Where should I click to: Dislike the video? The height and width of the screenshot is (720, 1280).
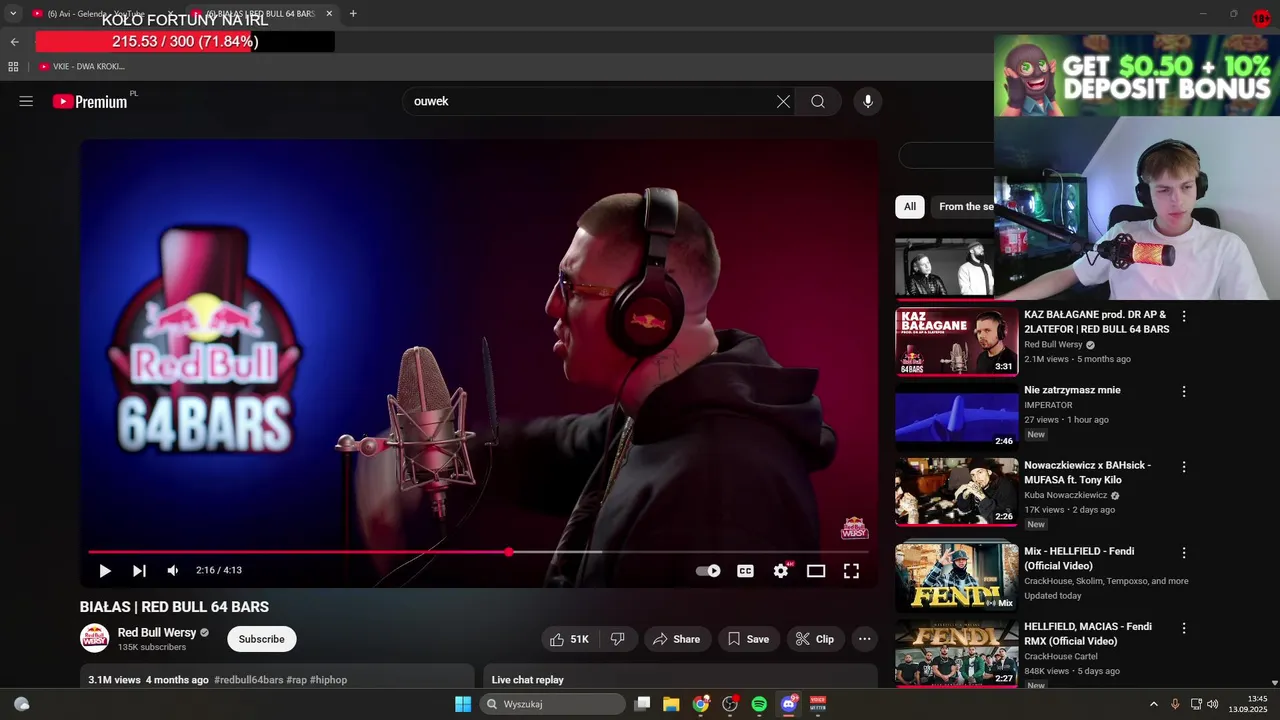pos(618,639)
